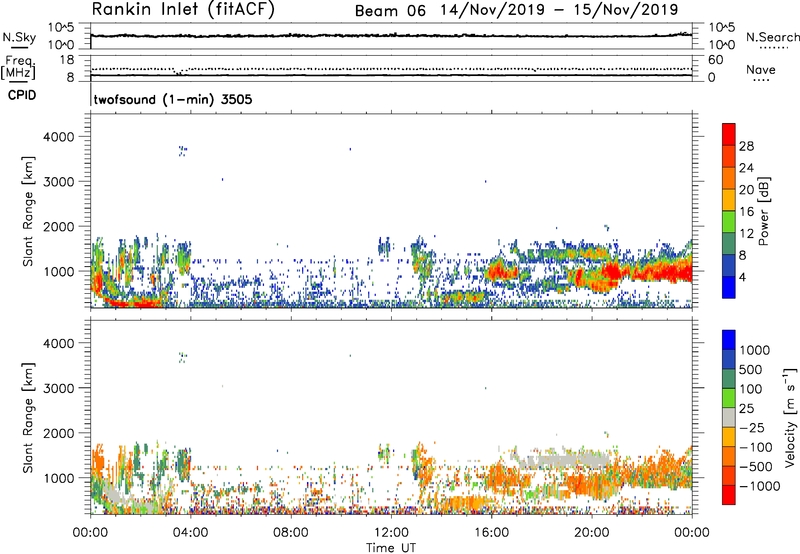Viewport: 800px width, 554px height.
Task: Click the "3000" range tick of the power panel
Action: tap(59, 182)
